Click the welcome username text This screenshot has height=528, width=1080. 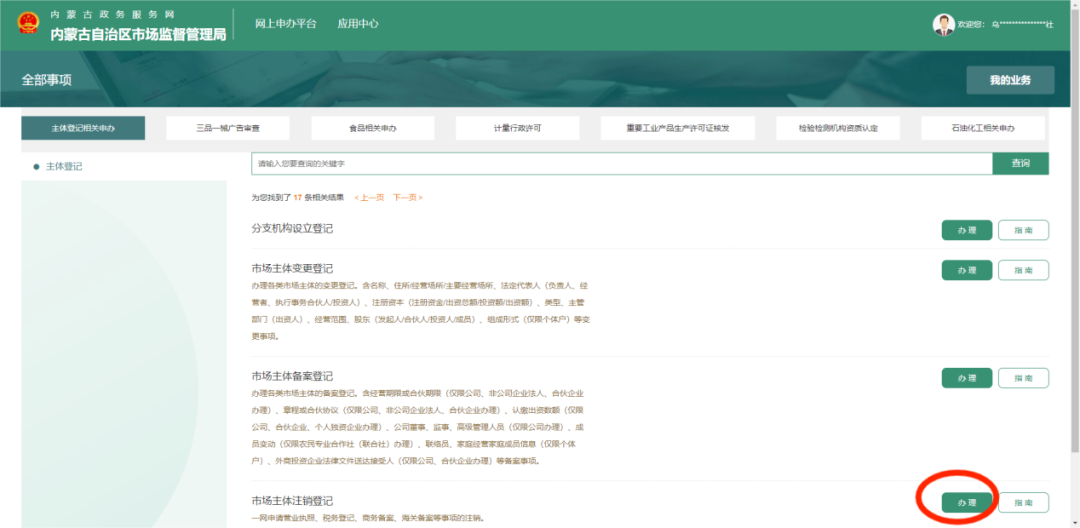tap(1006, 25)
